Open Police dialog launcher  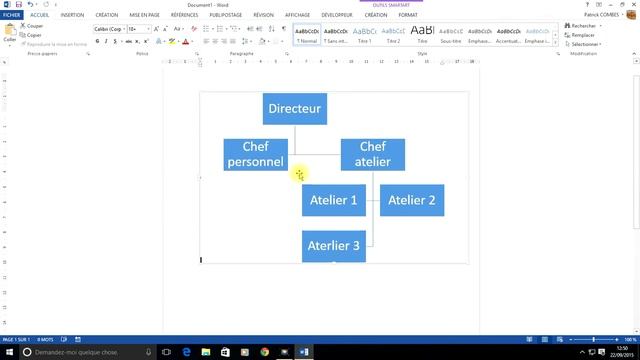197,53
